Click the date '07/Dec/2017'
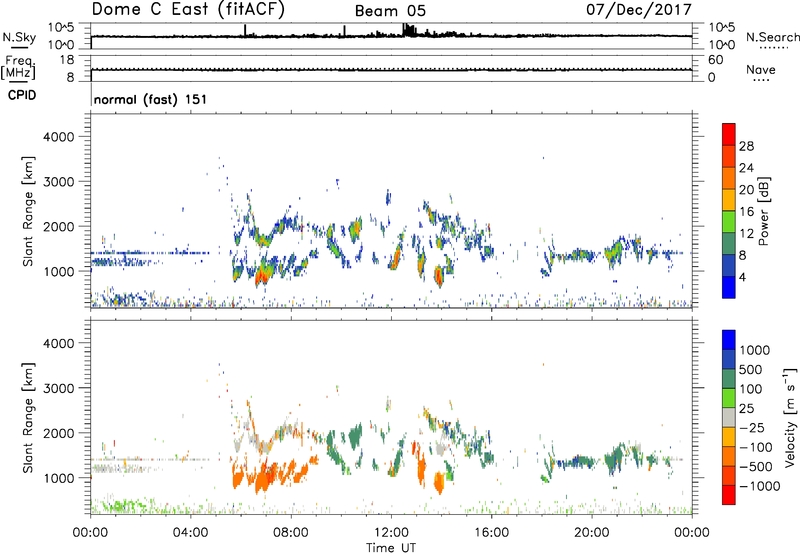 639,9
